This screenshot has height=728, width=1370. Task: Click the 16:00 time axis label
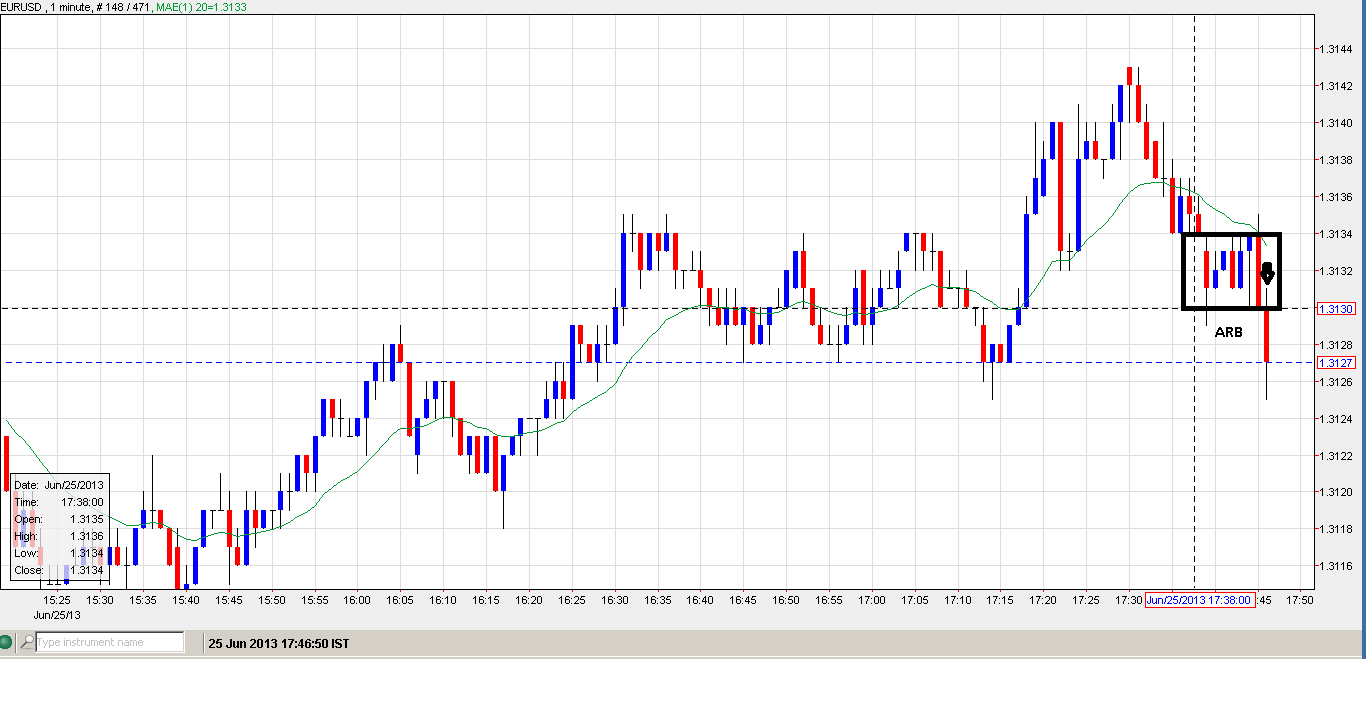pyautogui.click(x=357, y=600)
